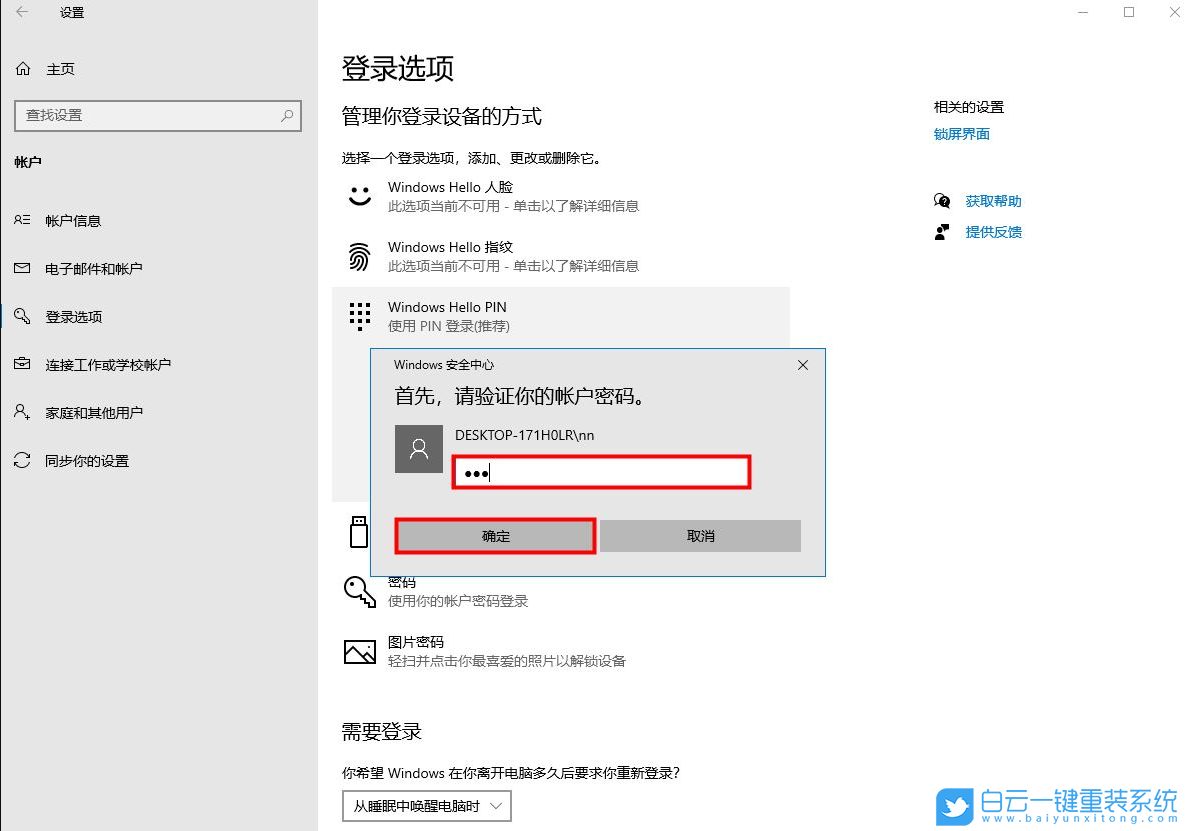Open the 从睡眠中唤醒电脑时 dropdown
Screen dimensions: 1189x831
[x=426, y=806]
